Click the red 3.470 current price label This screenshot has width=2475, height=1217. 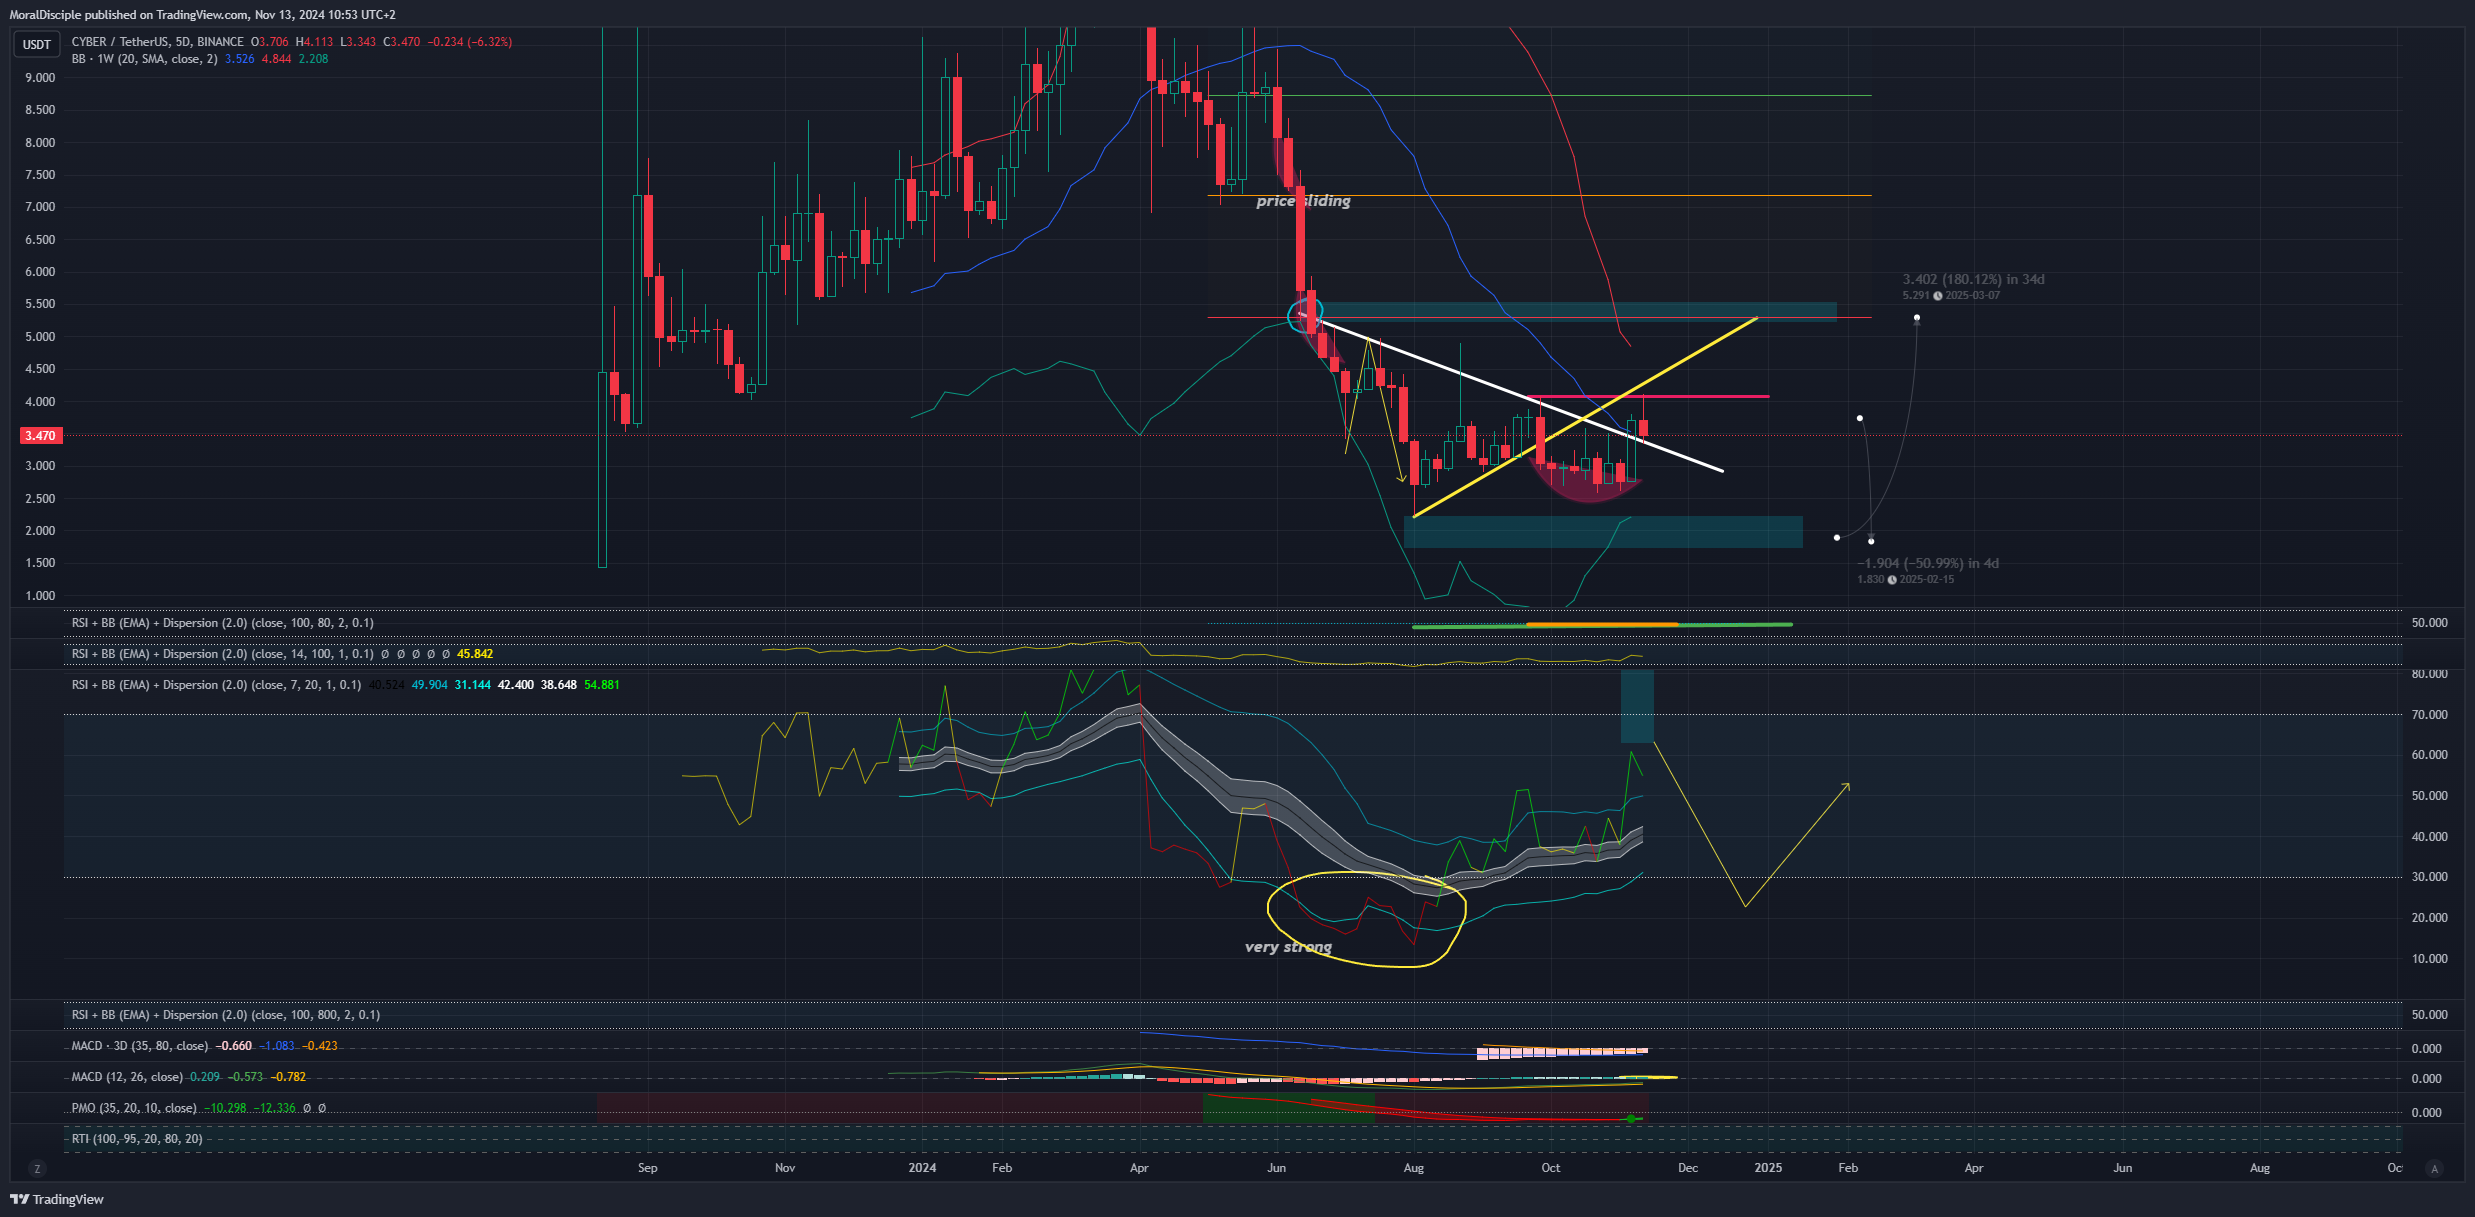40,436
